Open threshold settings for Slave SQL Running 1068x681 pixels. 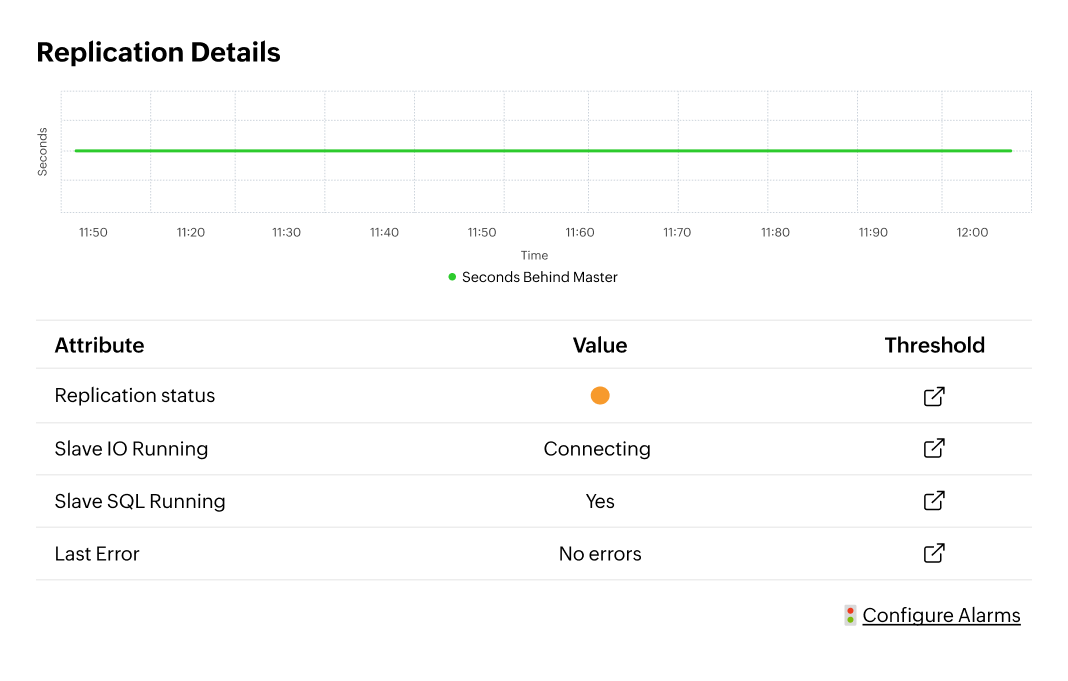933,501
